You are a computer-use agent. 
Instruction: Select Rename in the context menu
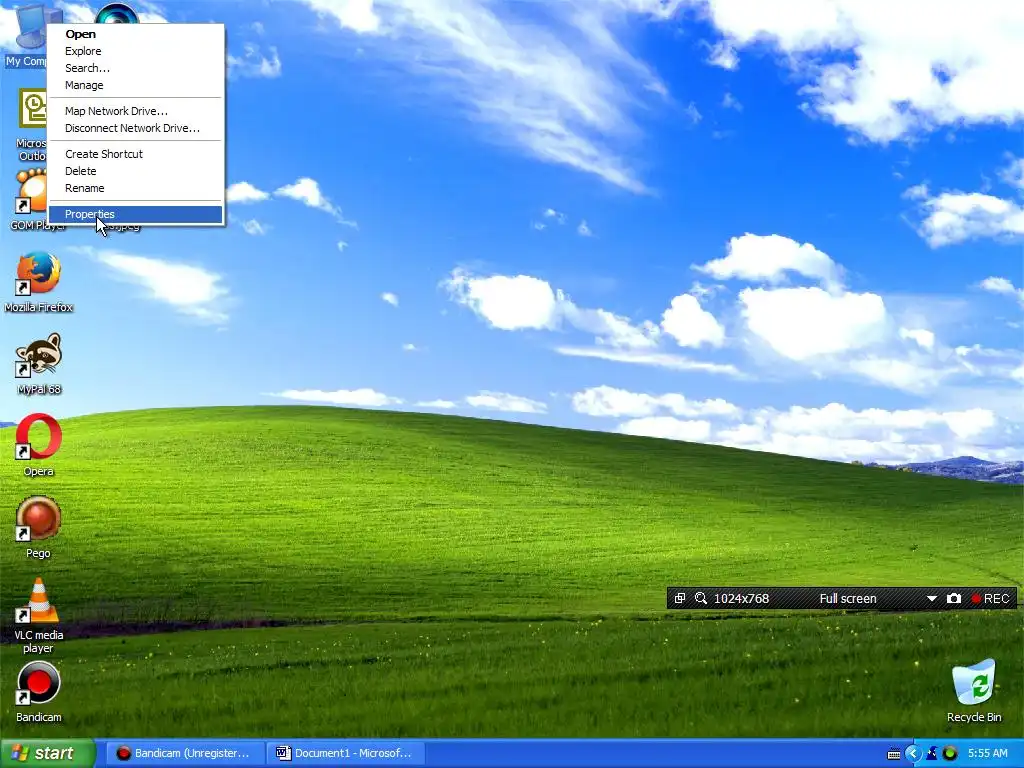pos(136,188)
